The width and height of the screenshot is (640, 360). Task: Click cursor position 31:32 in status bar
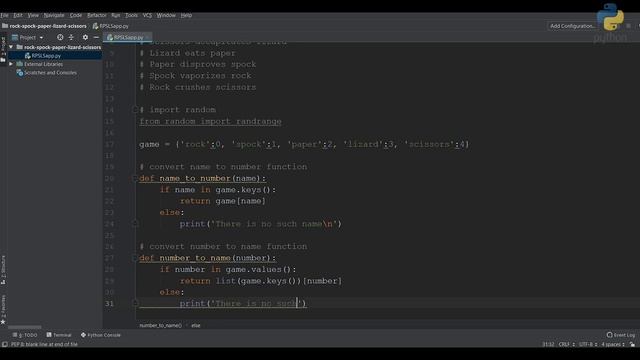point(548,344)
